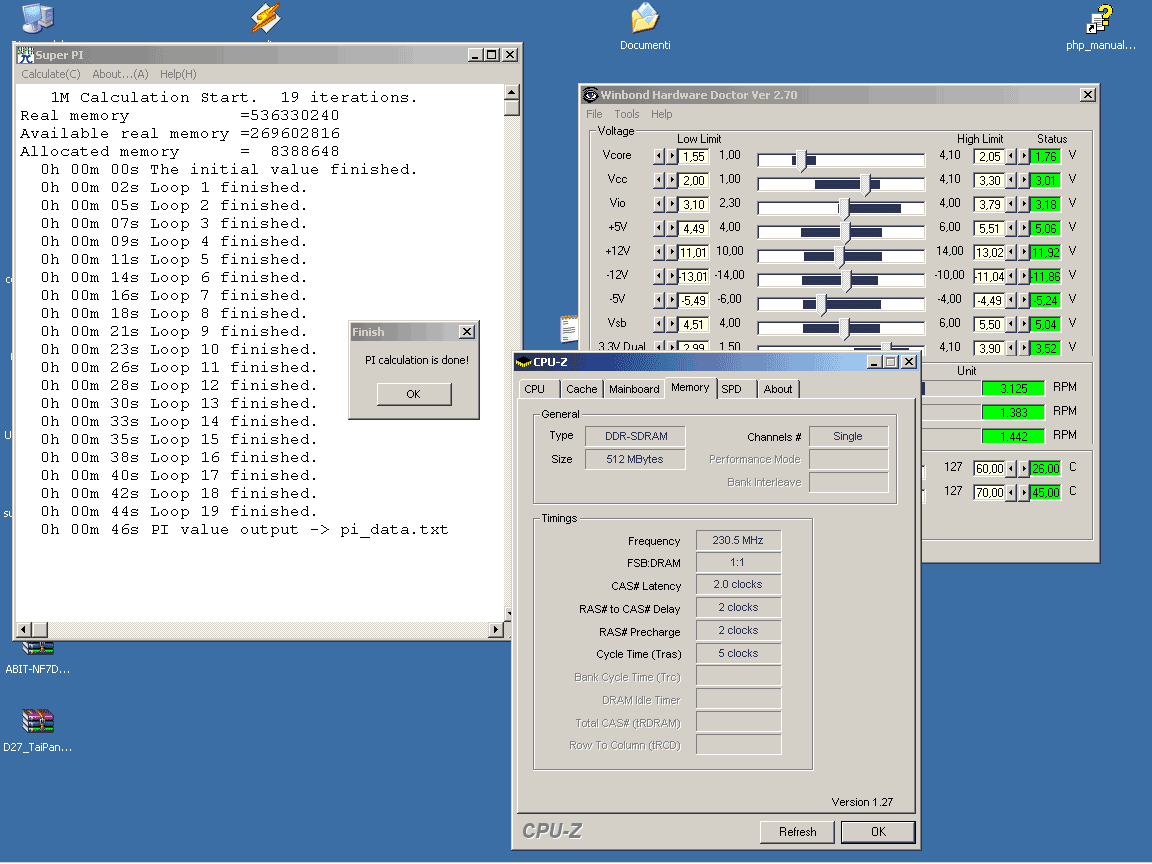Screen dimensions: 1152x864
Task: Click Refresh button in CPU-Z
Action: pyautogui.click(x=797, y=832)
